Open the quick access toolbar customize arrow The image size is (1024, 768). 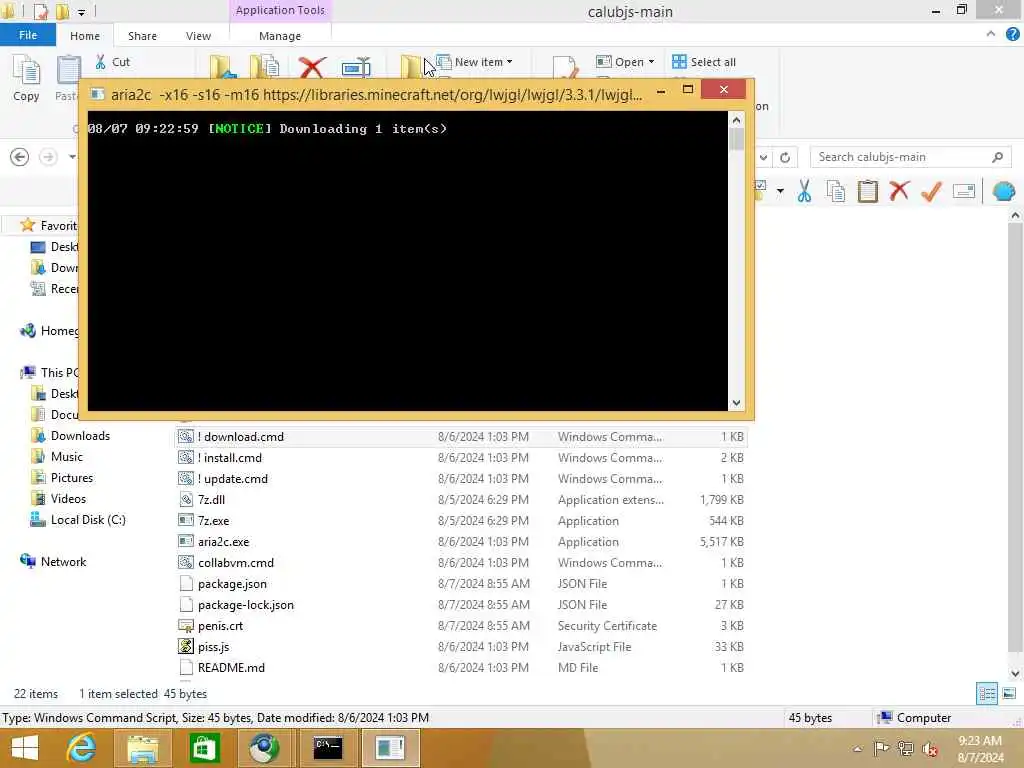click(x=81, y=12)
